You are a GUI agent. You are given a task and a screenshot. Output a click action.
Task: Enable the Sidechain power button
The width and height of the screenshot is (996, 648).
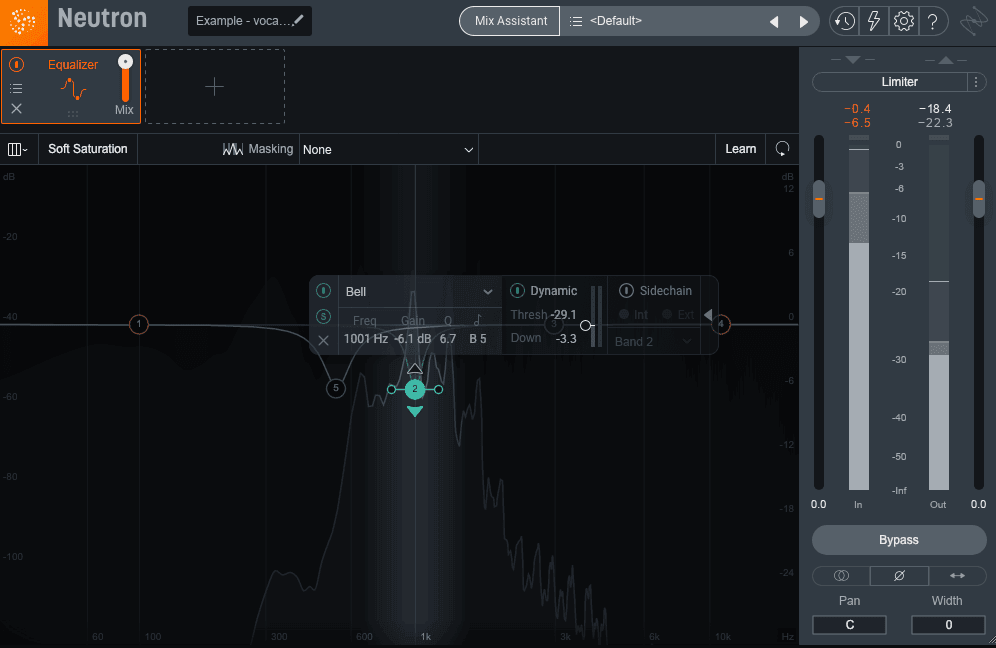(626, 290)
